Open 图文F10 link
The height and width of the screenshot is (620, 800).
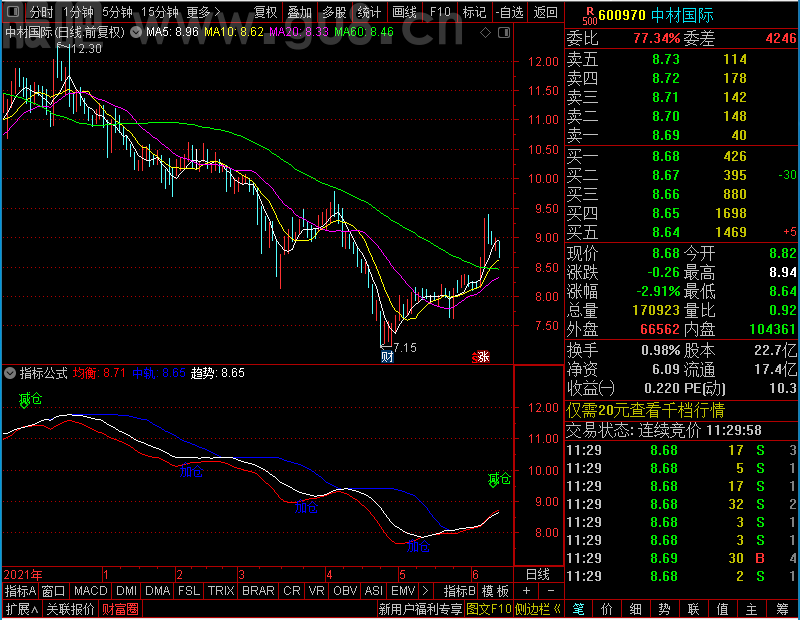(489, 609)
